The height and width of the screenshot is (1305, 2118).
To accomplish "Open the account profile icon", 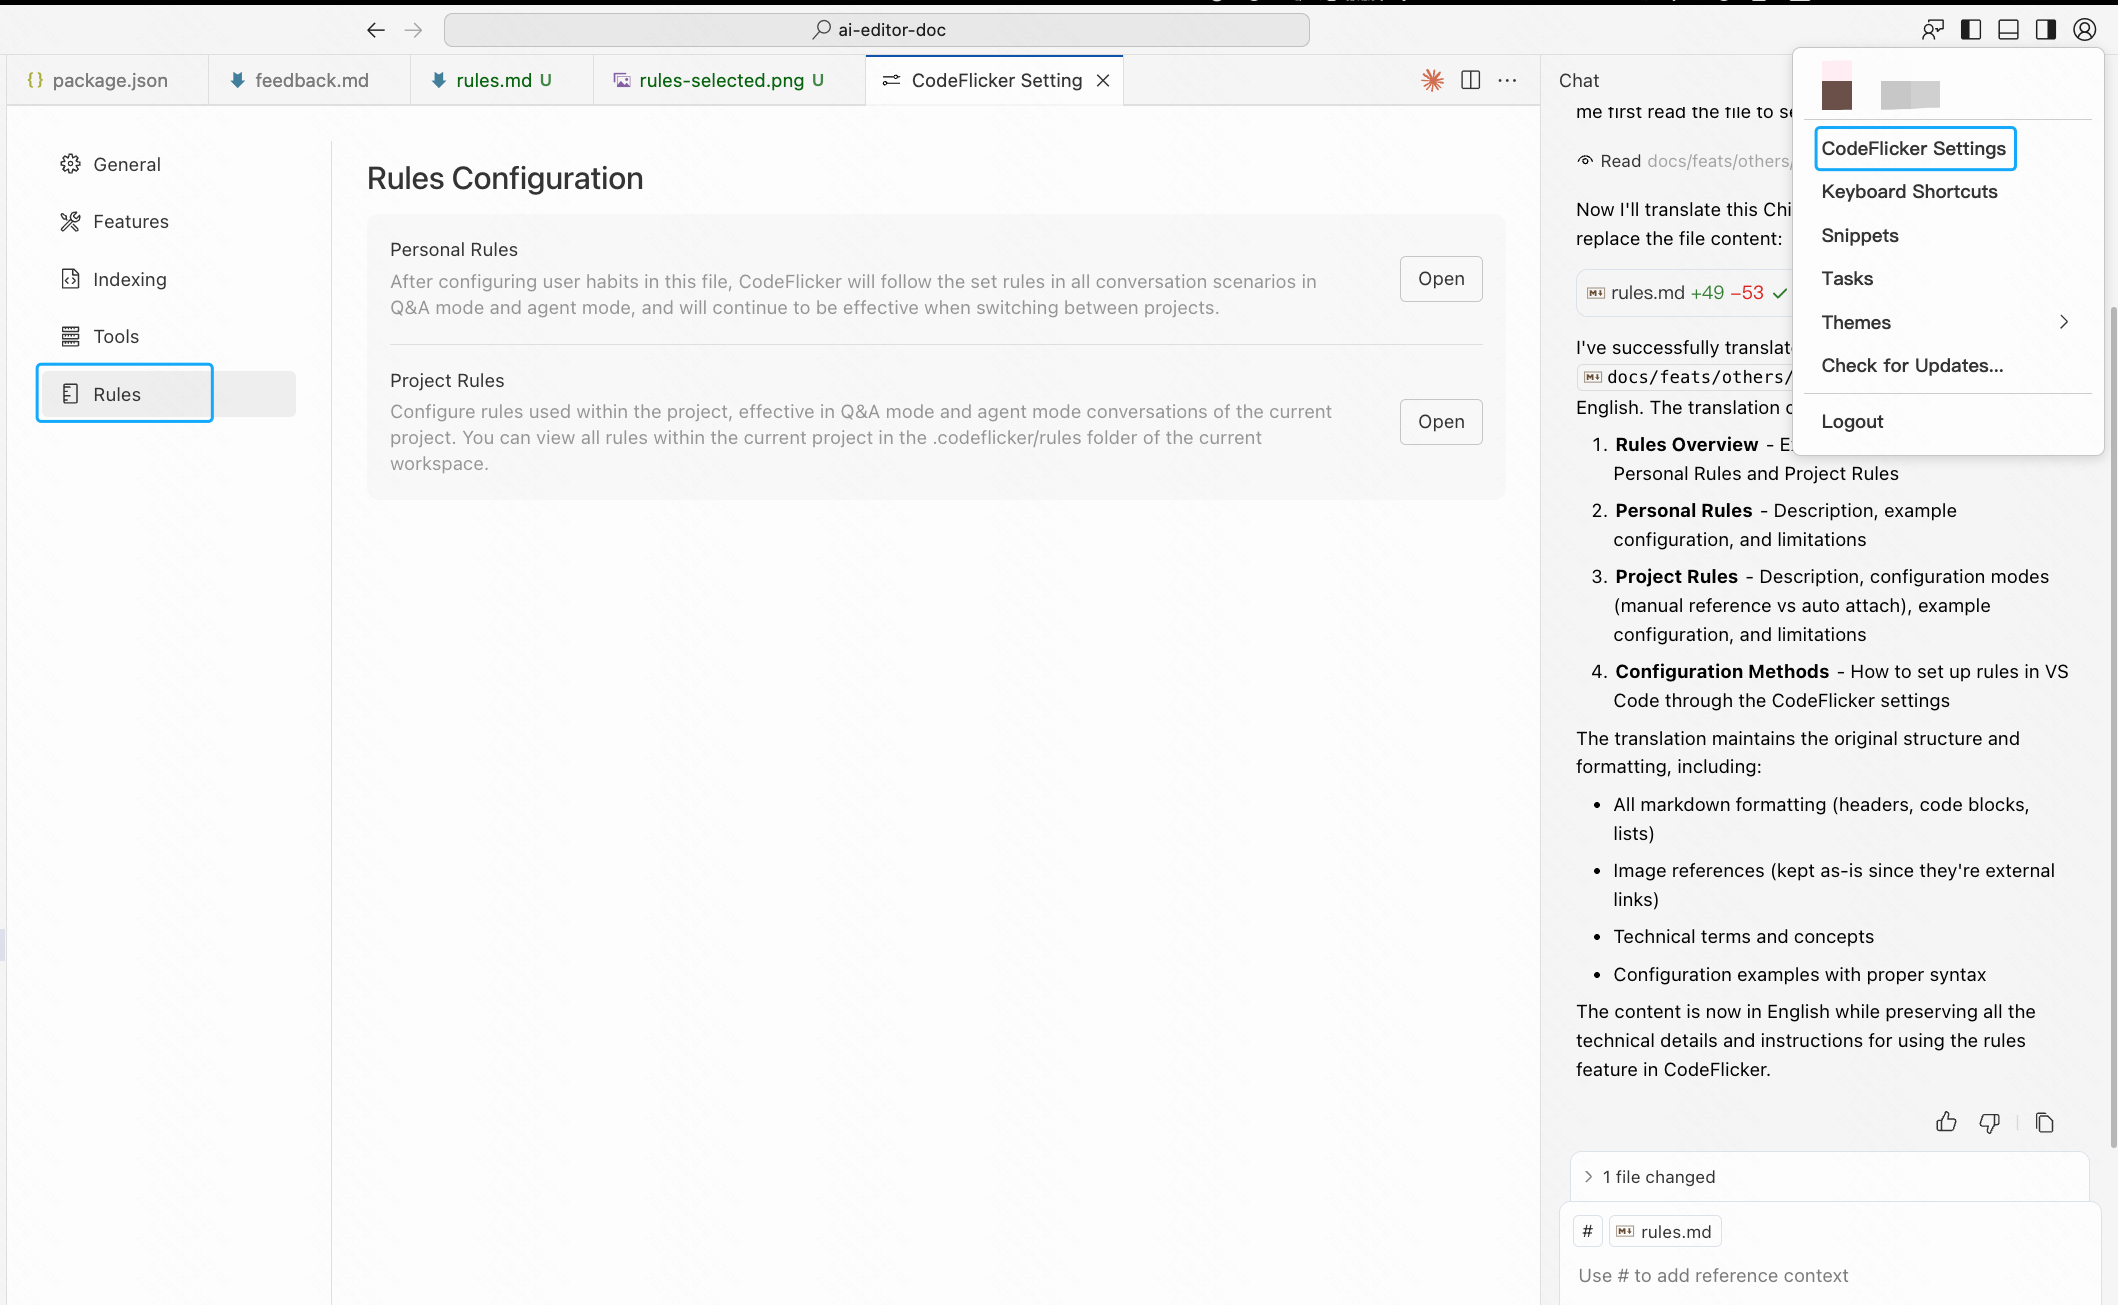I will click(x=2085, y=30).
